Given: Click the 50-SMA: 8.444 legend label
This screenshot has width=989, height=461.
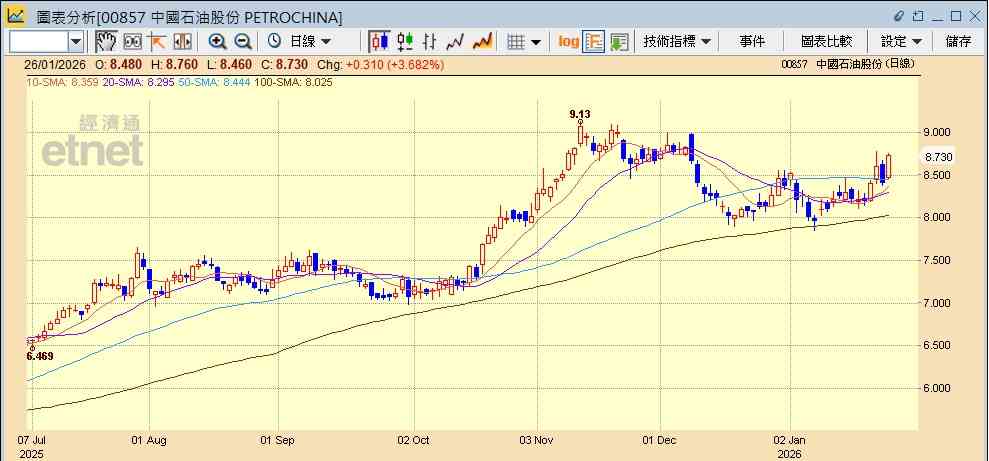Looking at the screenshot, I should pyautogui.click(x=214, y=82).
